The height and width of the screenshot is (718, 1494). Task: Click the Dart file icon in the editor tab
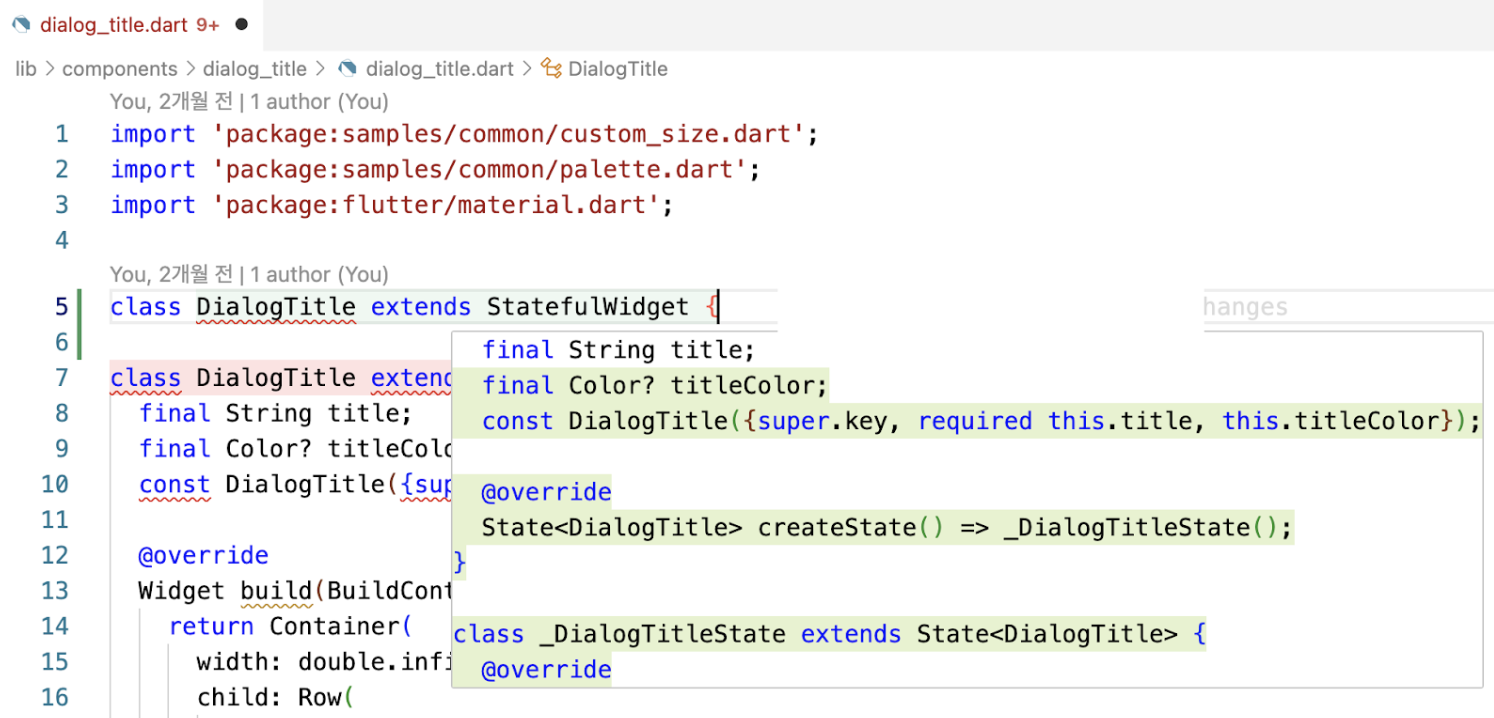21,25
